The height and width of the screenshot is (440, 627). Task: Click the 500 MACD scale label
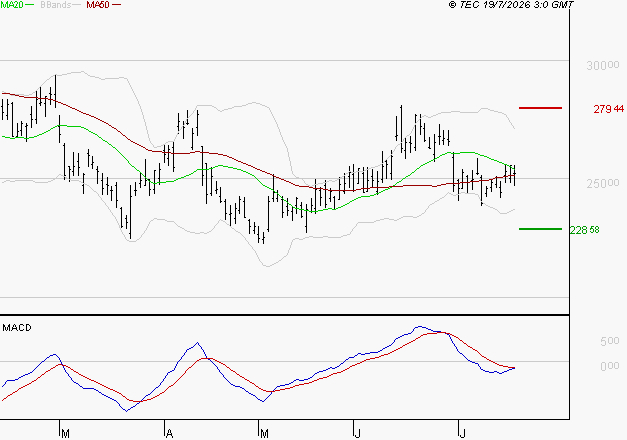pos(609,341)
